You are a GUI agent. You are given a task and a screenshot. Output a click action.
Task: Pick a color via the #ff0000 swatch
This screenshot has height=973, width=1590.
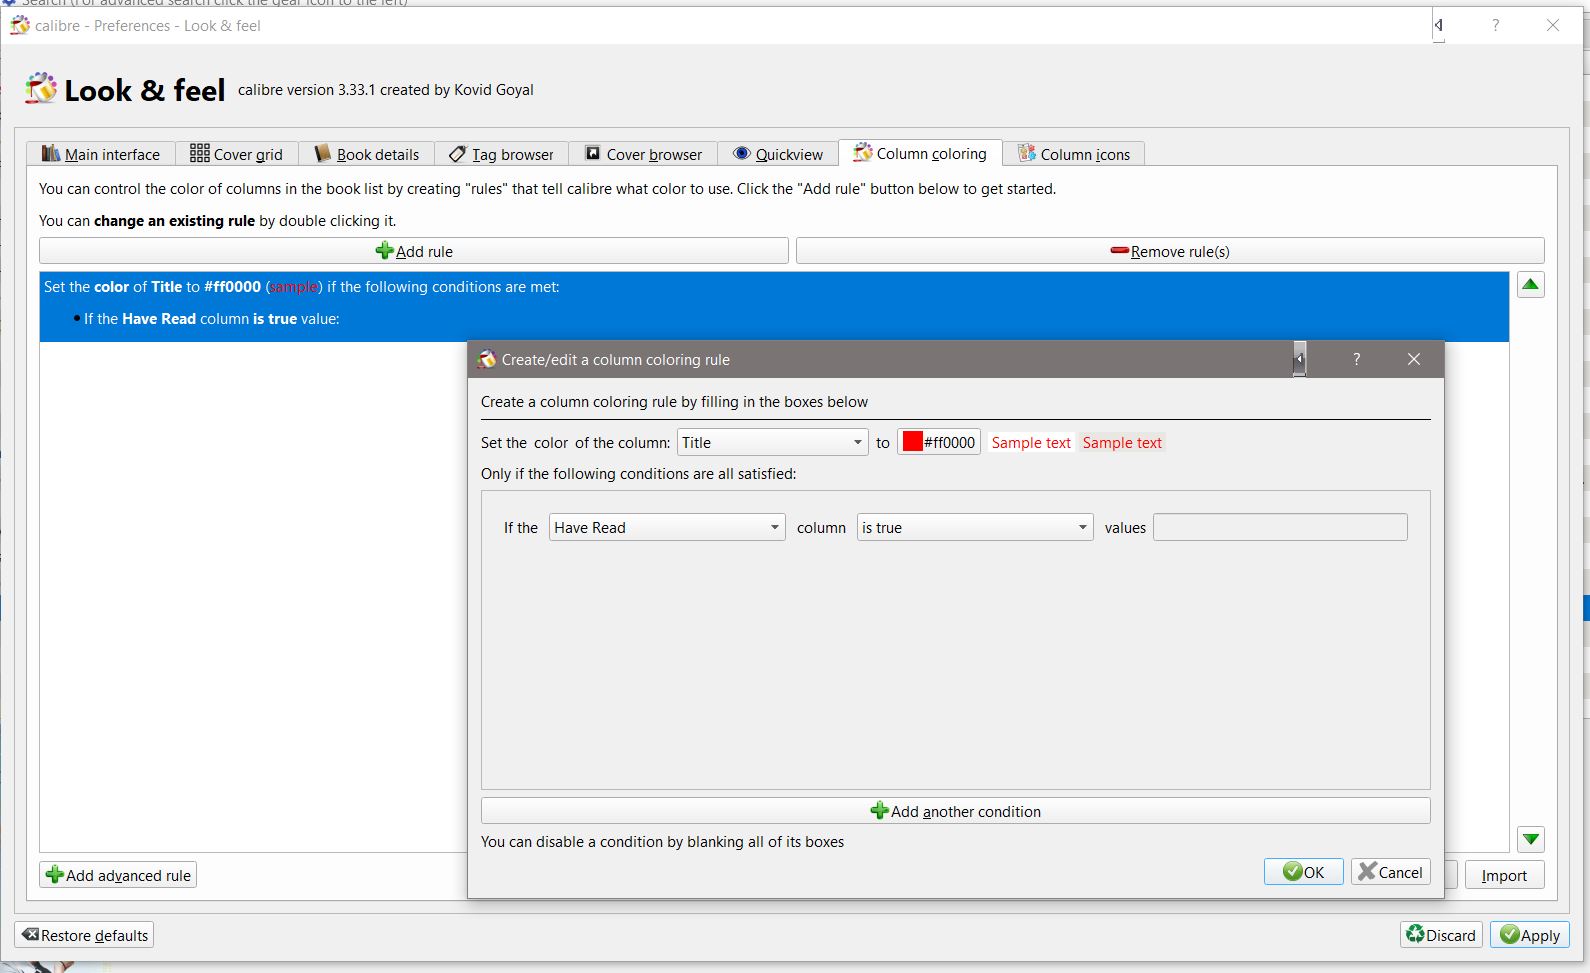coord(938,442)
